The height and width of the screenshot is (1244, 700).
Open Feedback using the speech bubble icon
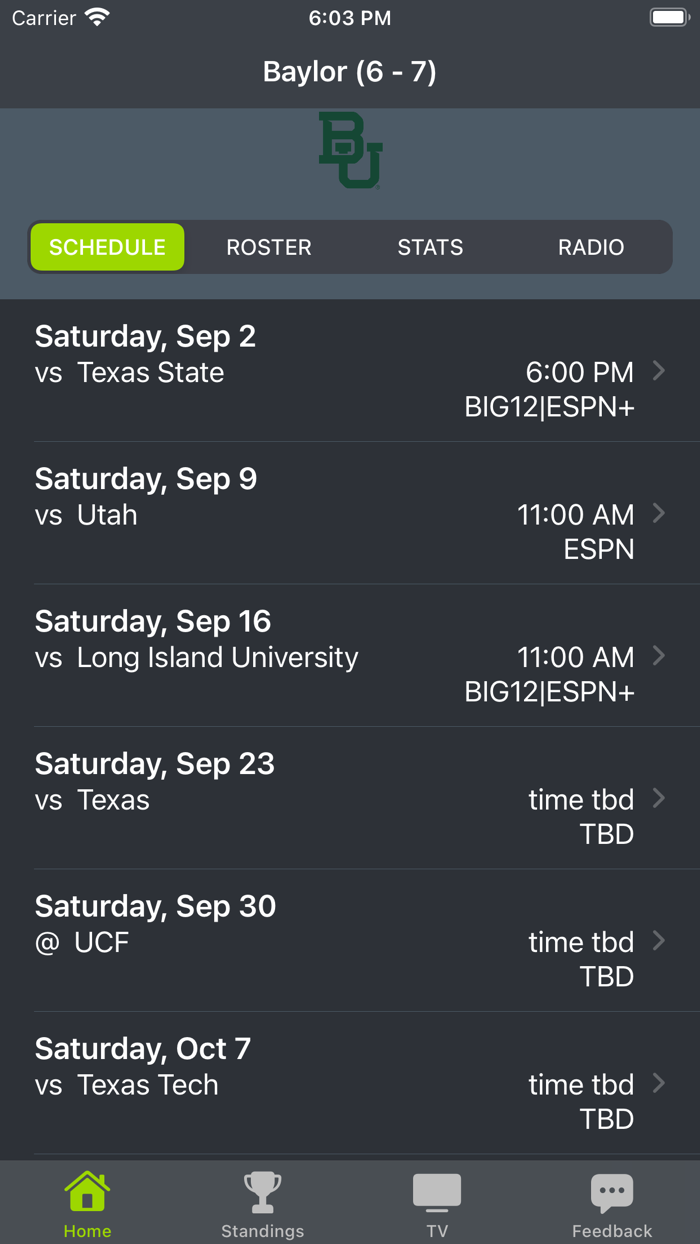pyautogui.click(x=612, y=1190)
